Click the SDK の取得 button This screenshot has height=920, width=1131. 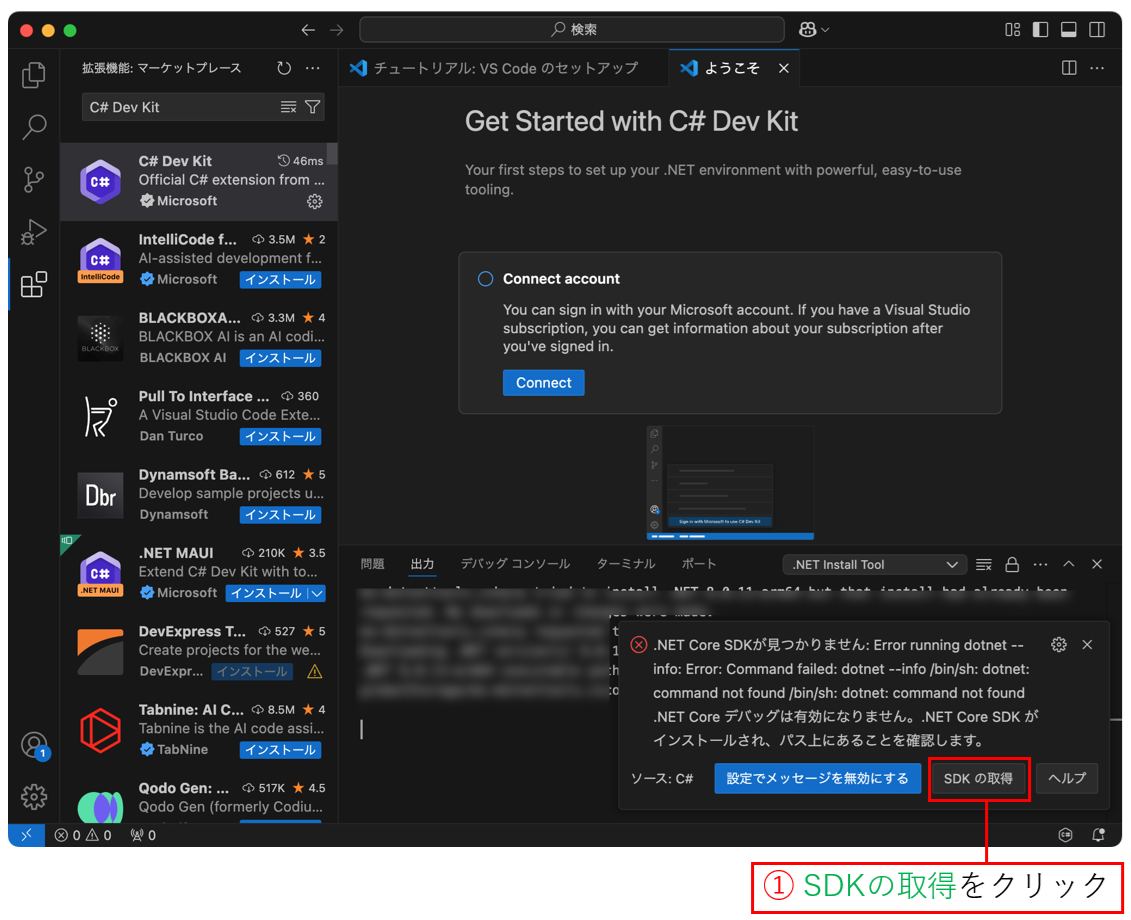978,778
